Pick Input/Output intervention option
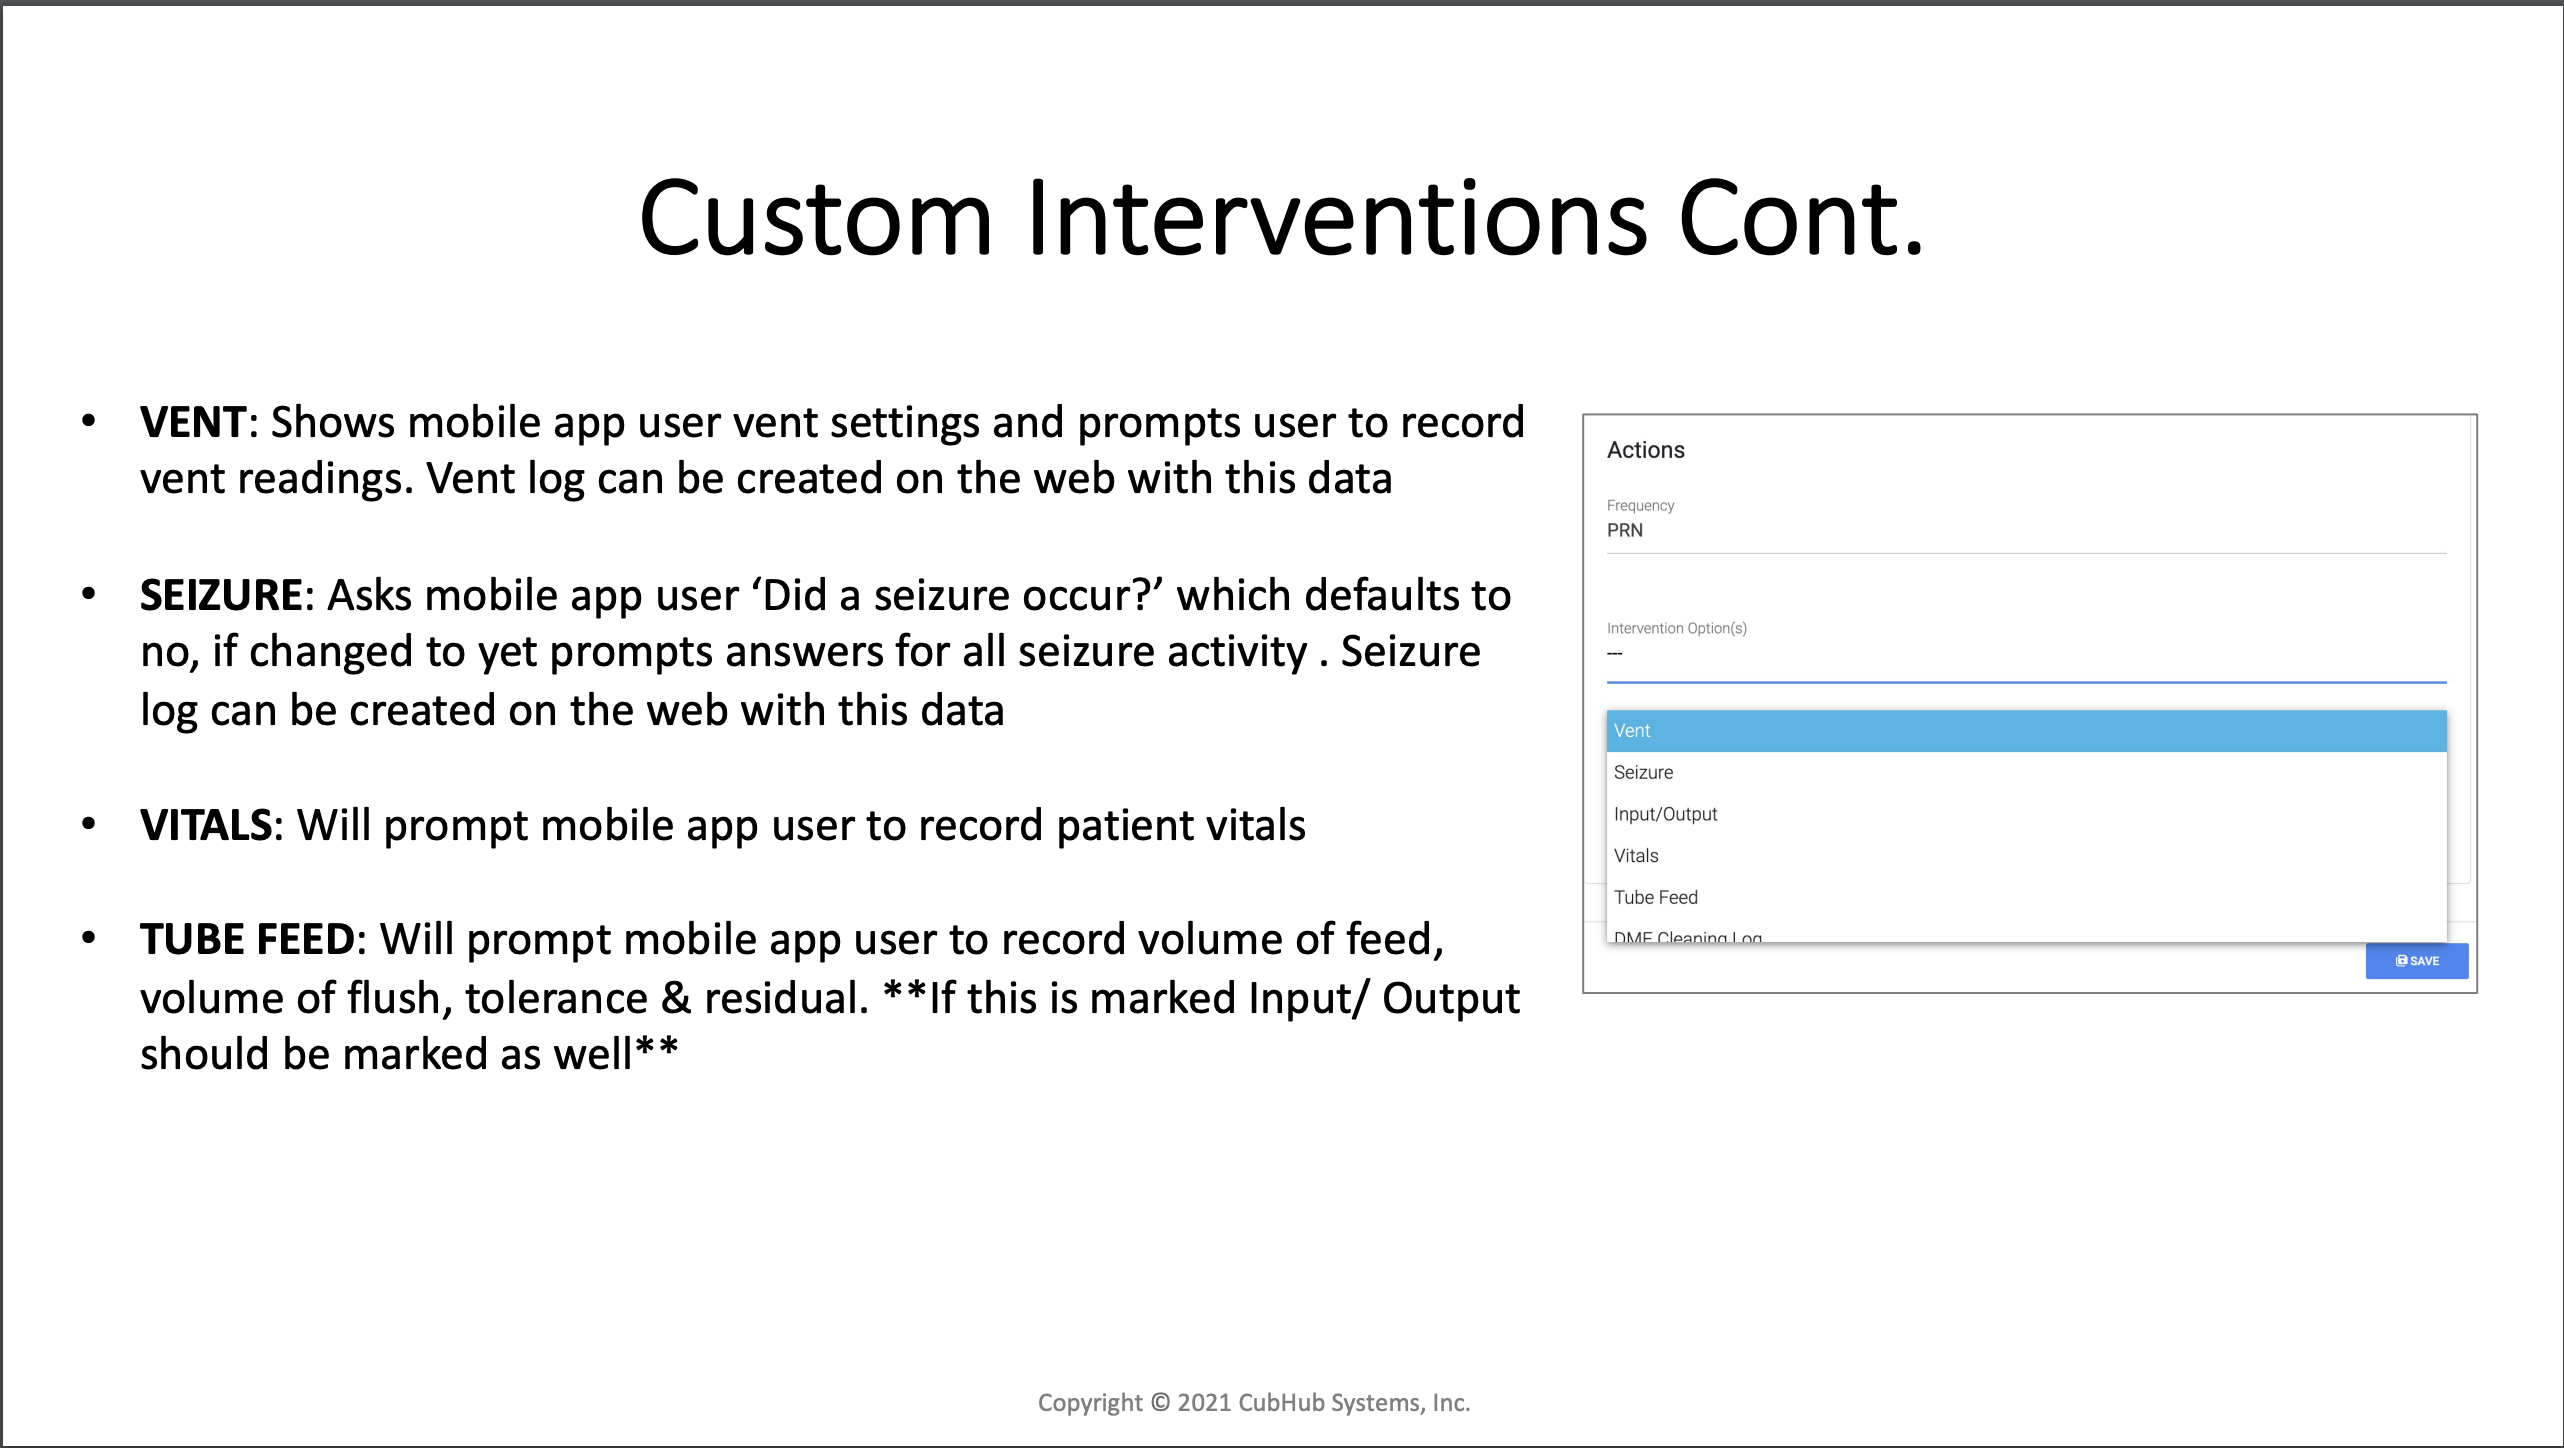The image size is (2564, 1448). coord(2026,814)
